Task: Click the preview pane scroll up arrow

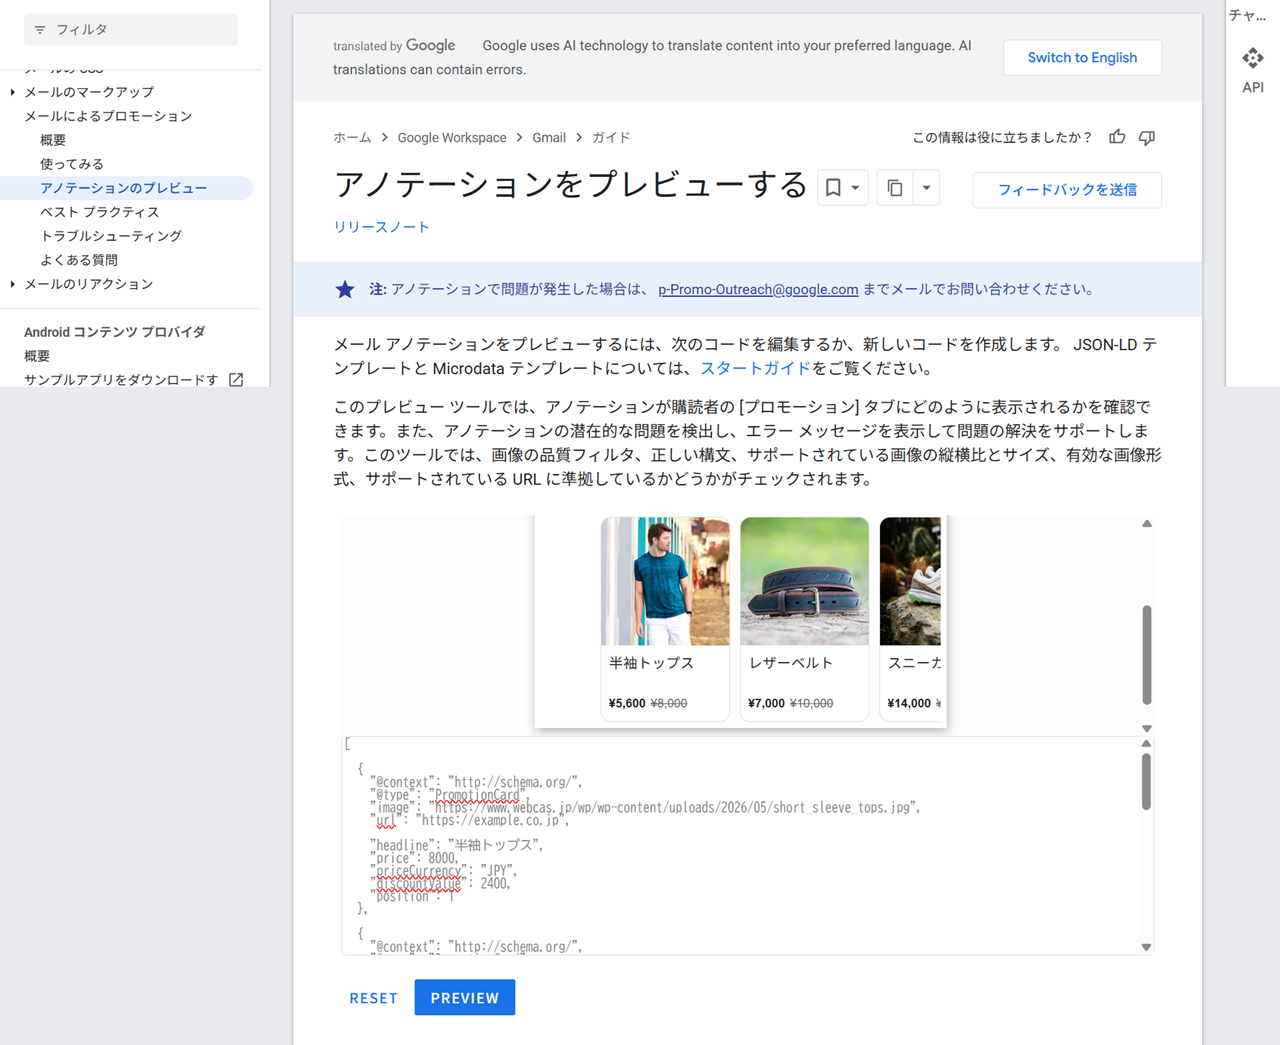Action: pyautogui.click(x=1147, y=524)
